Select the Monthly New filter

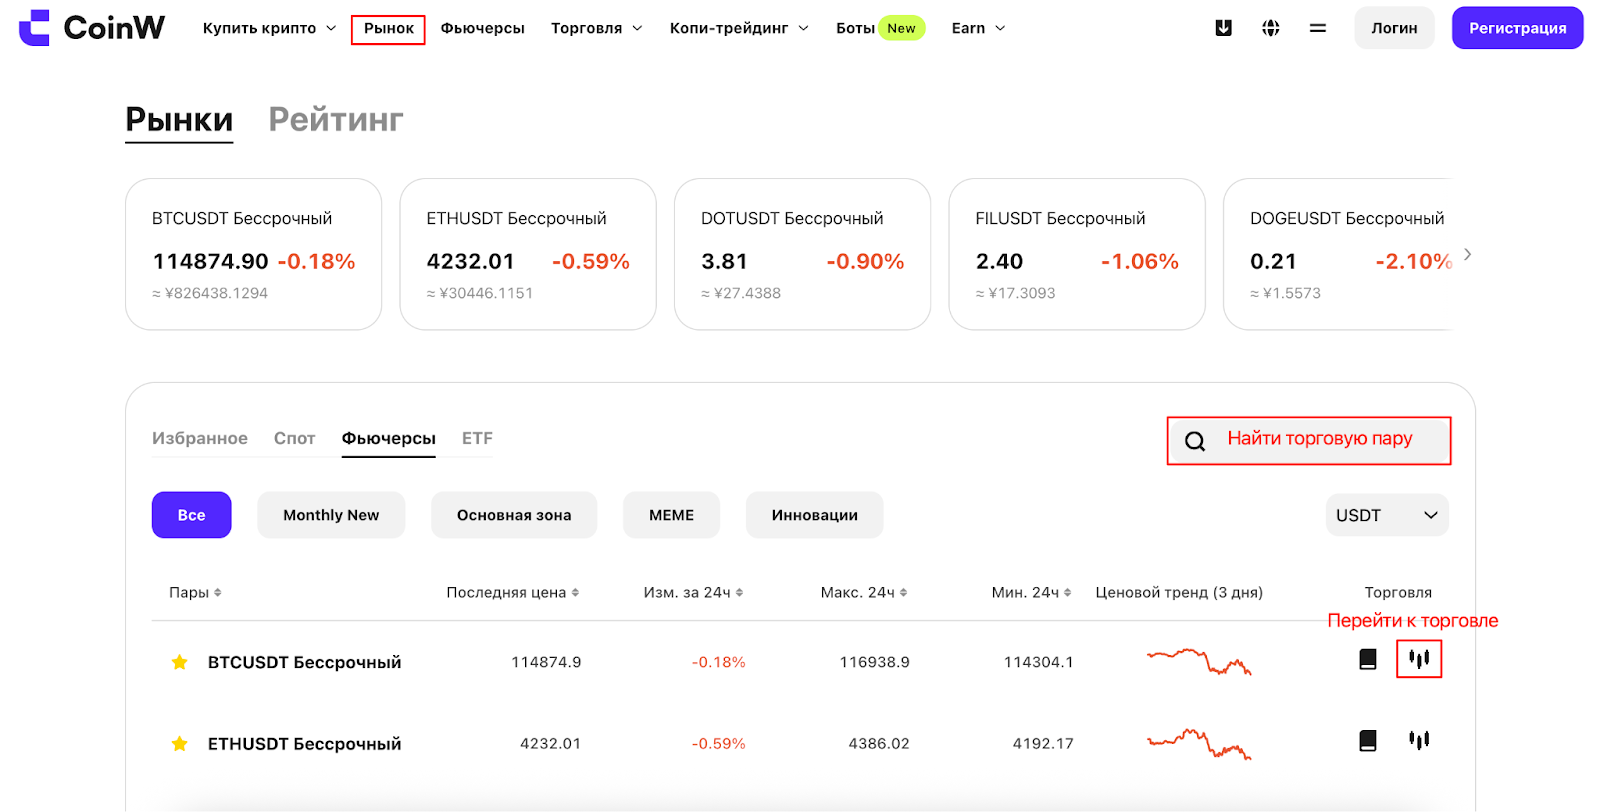click(331, 515)
